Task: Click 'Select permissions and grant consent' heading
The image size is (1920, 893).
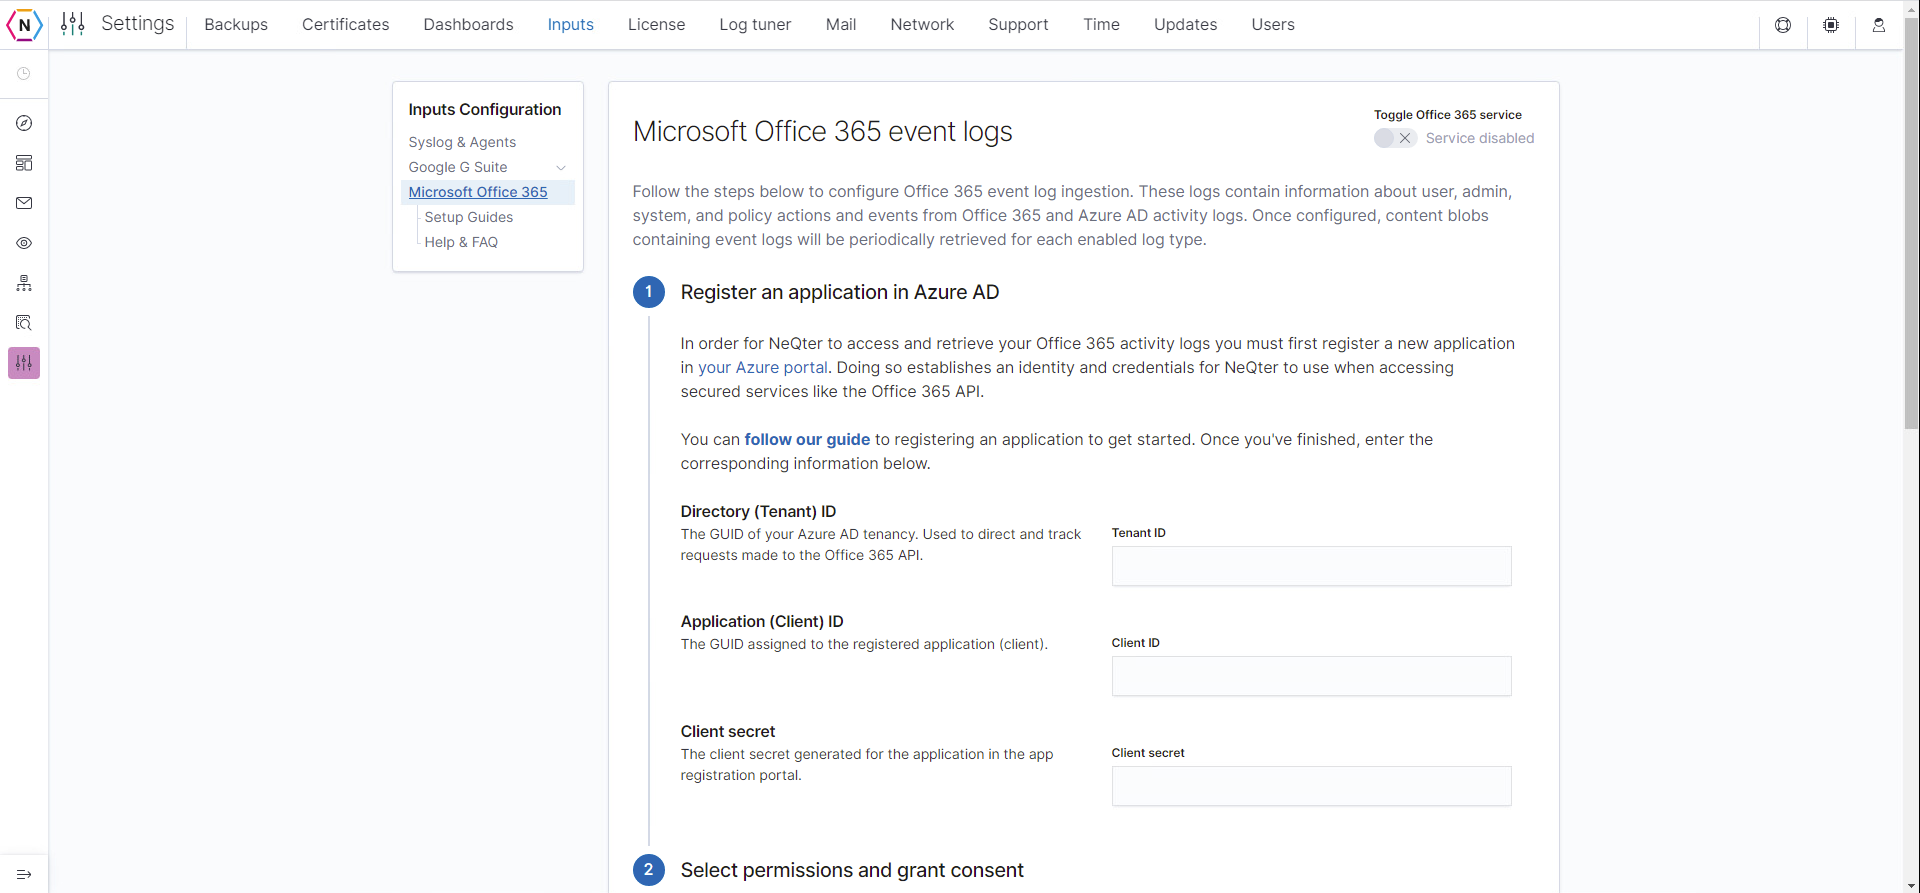Action: (x=852, y=870)
